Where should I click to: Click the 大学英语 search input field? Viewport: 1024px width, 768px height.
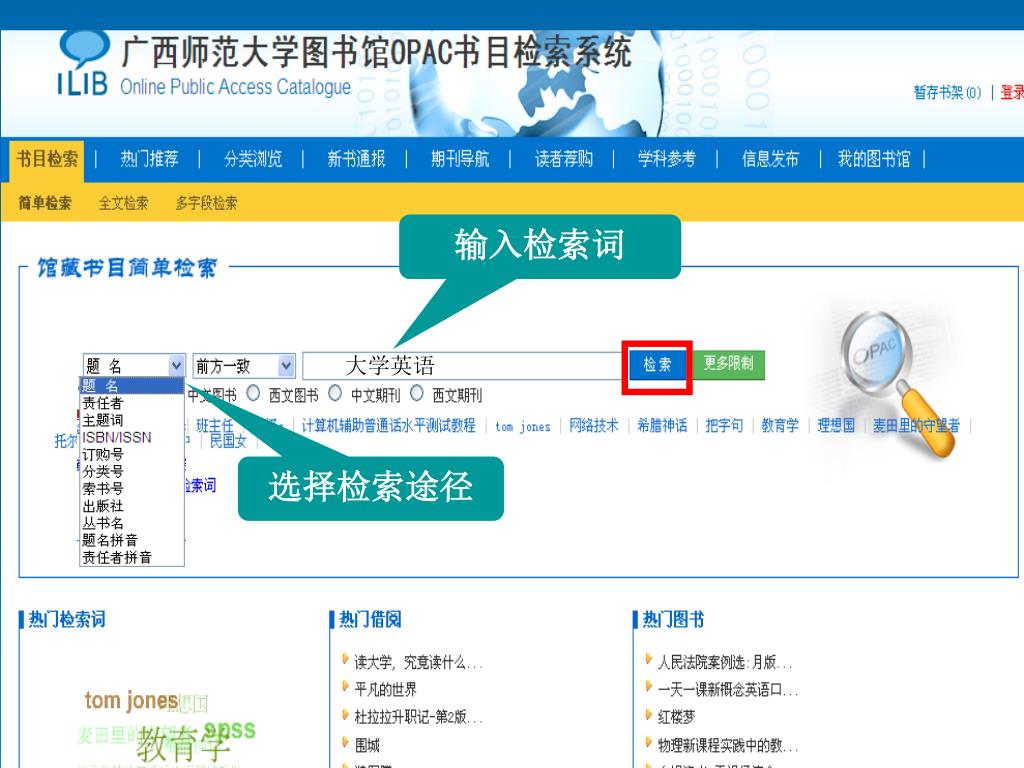coord(463,366)
